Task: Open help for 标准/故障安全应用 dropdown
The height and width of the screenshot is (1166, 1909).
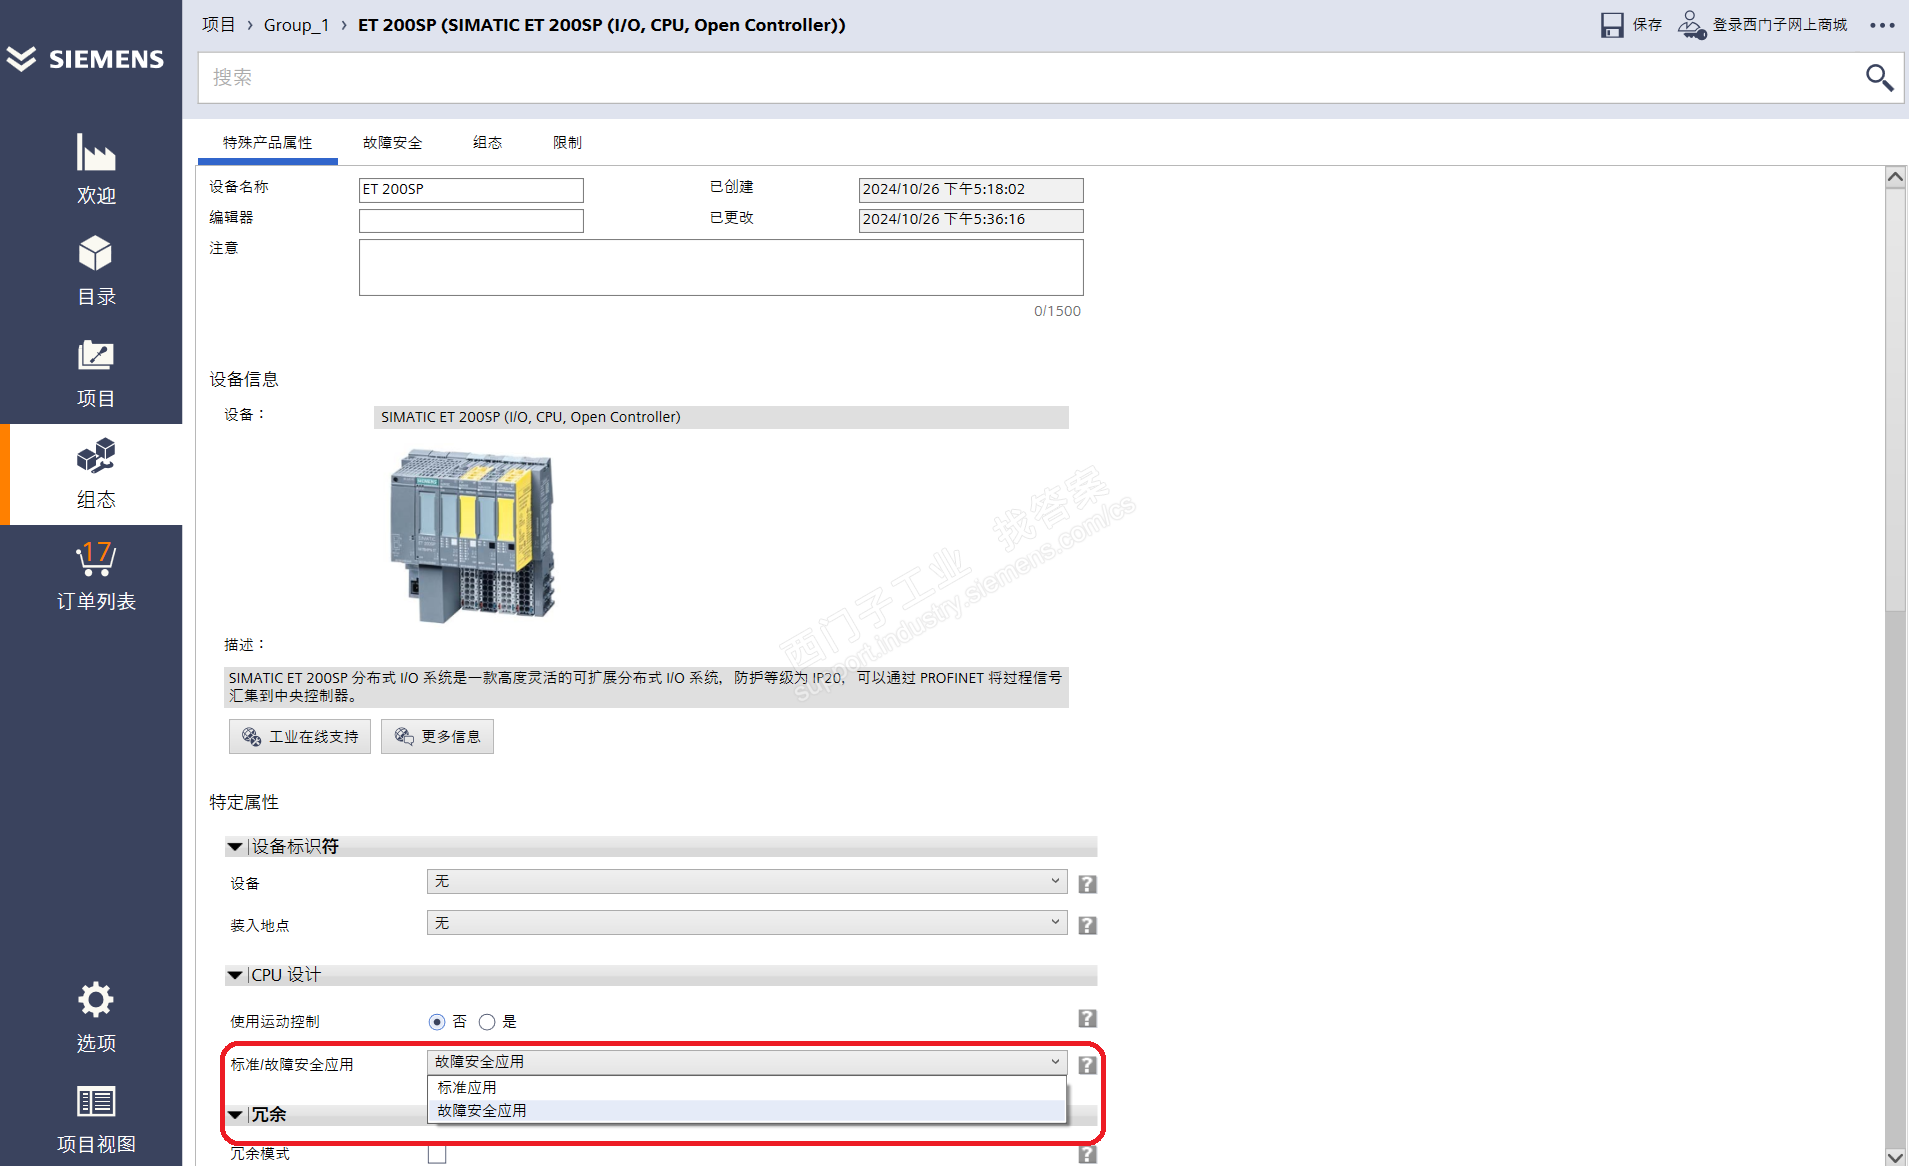Action: (1087, 1065)
